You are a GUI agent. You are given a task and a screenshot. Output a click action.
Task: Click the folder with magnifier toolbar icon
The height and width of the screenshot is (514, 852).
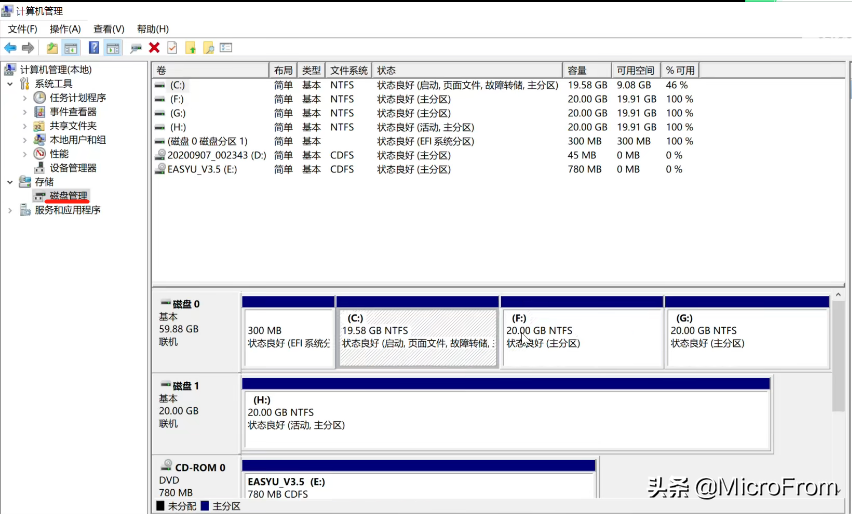pos(208,47)
